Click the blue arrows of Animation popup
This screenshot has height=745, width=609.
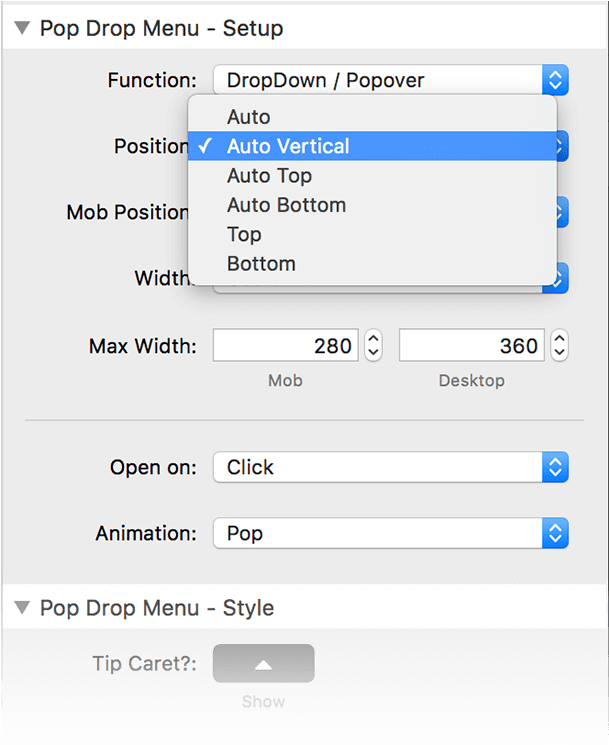coord(555,533)
